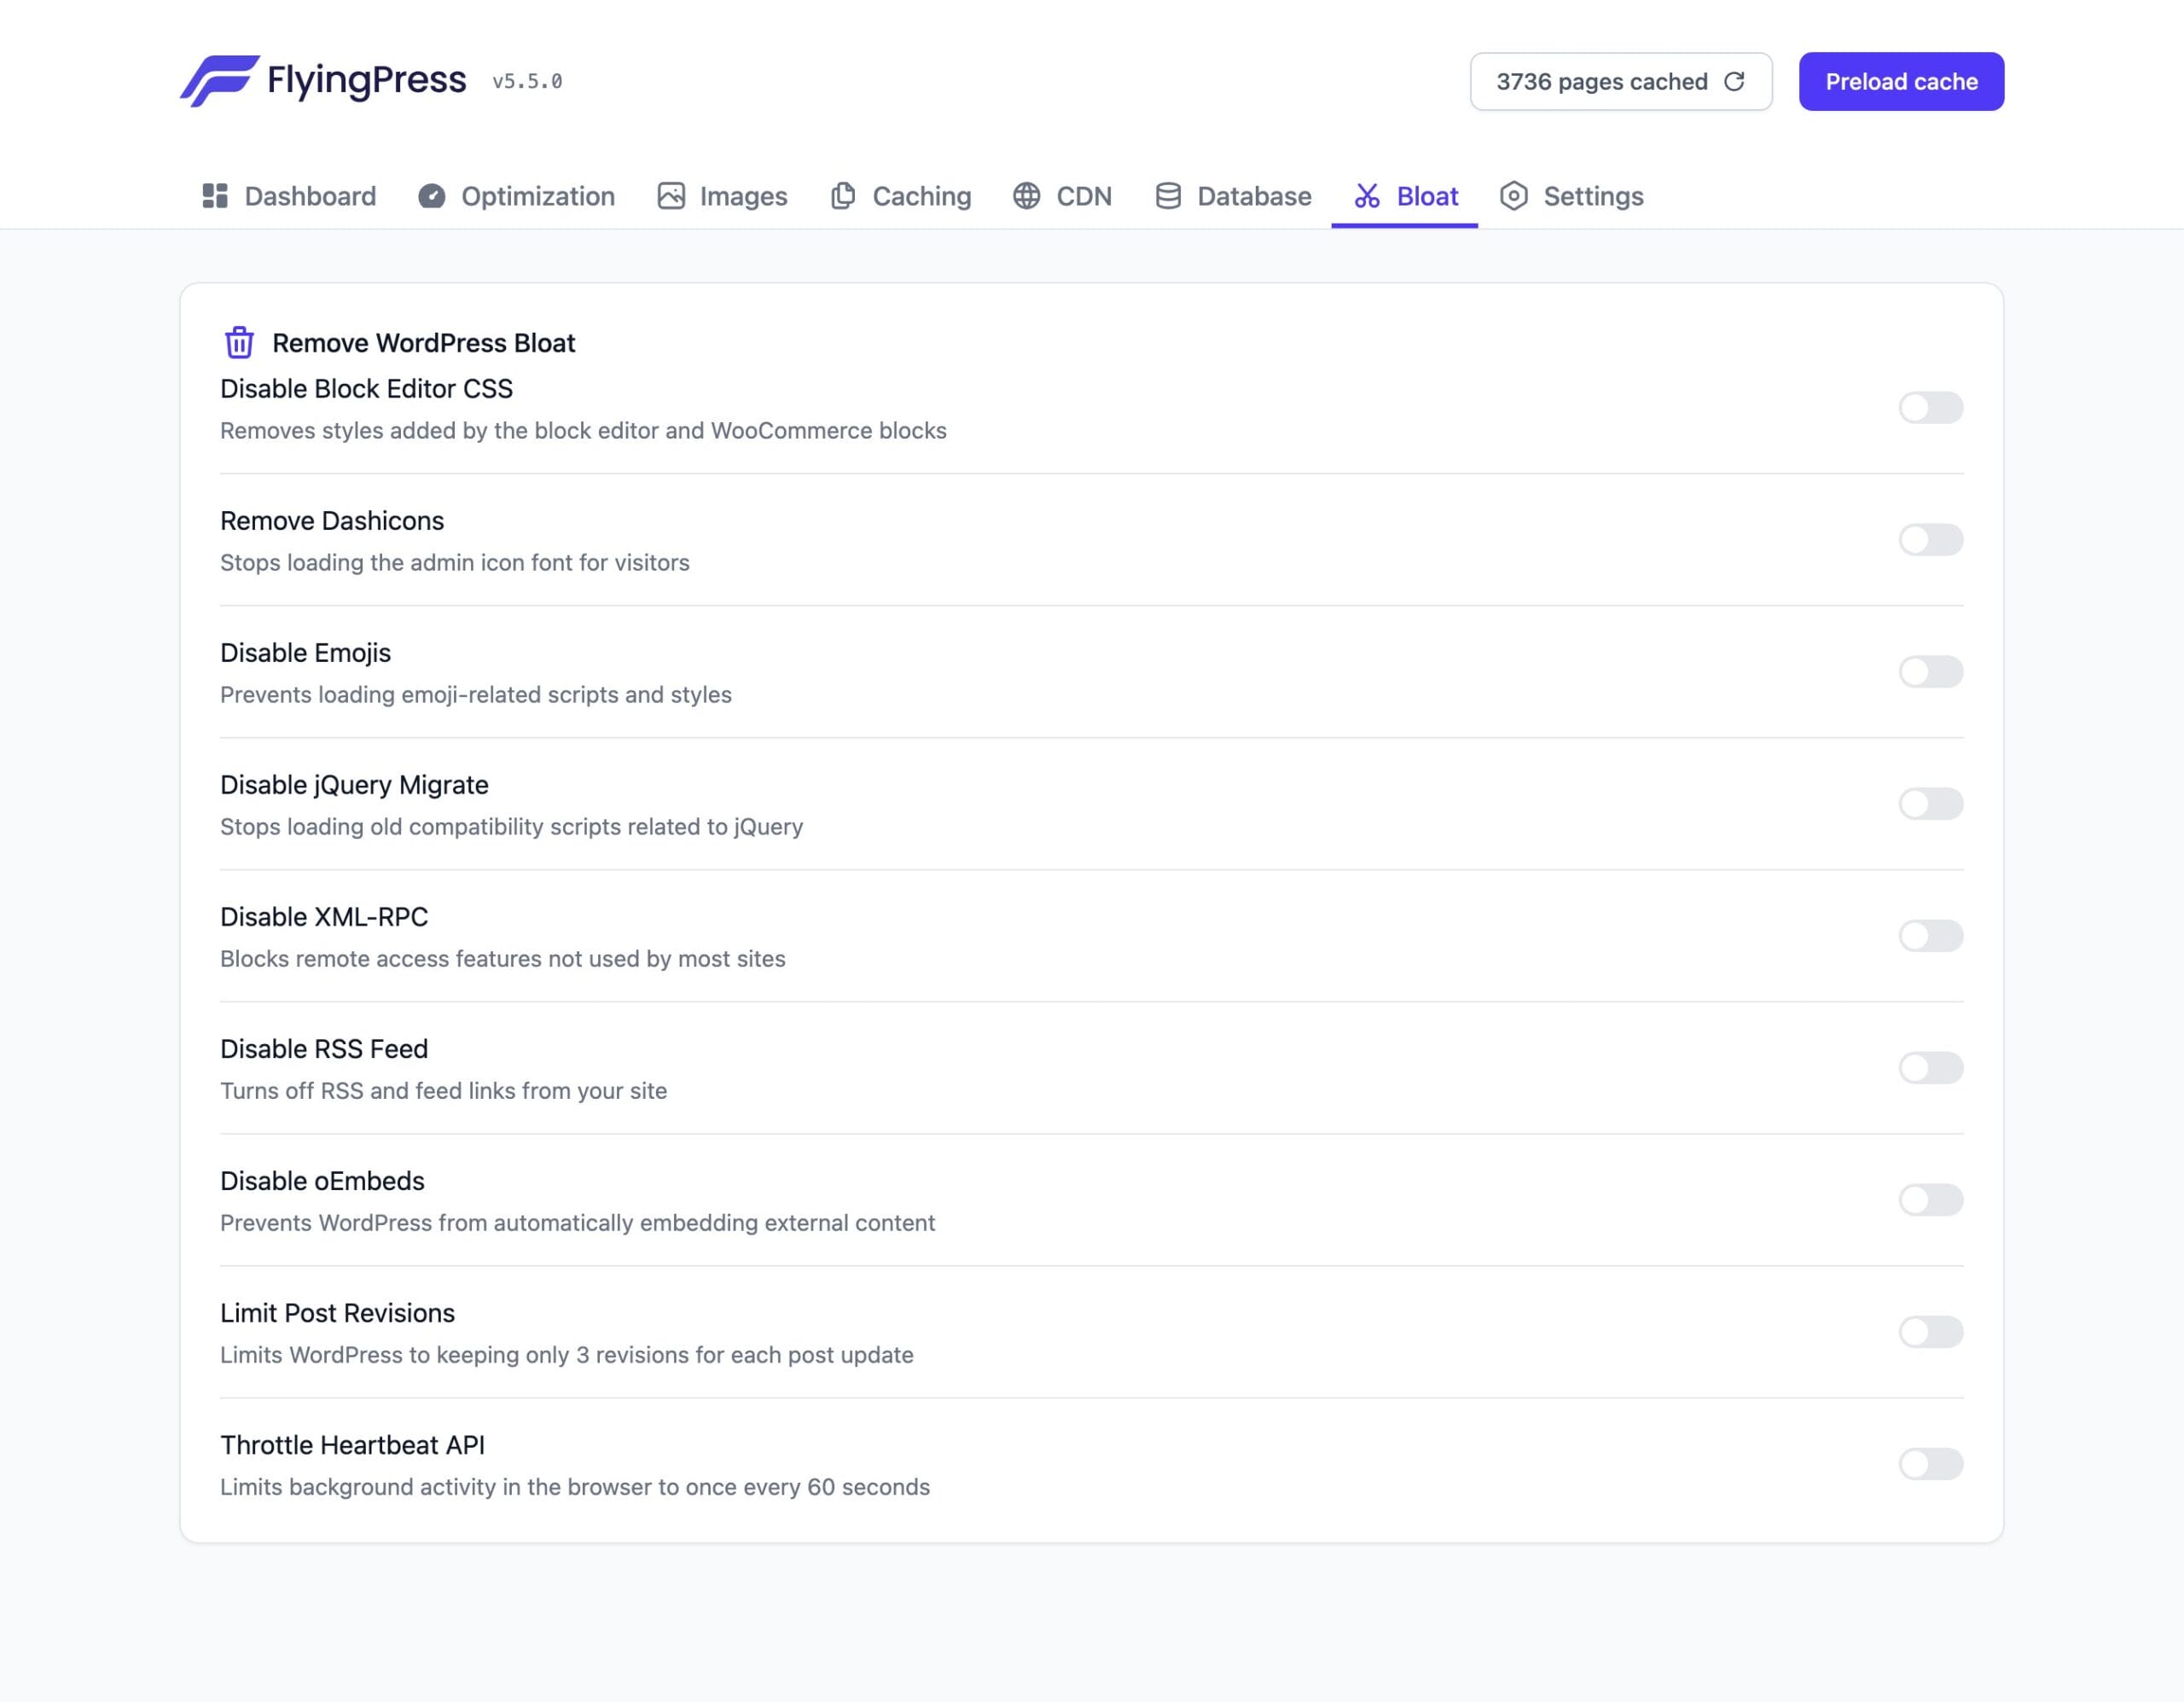Click 'Prevents WordPress from automatically embedding' description

[x=578, y=1222]
